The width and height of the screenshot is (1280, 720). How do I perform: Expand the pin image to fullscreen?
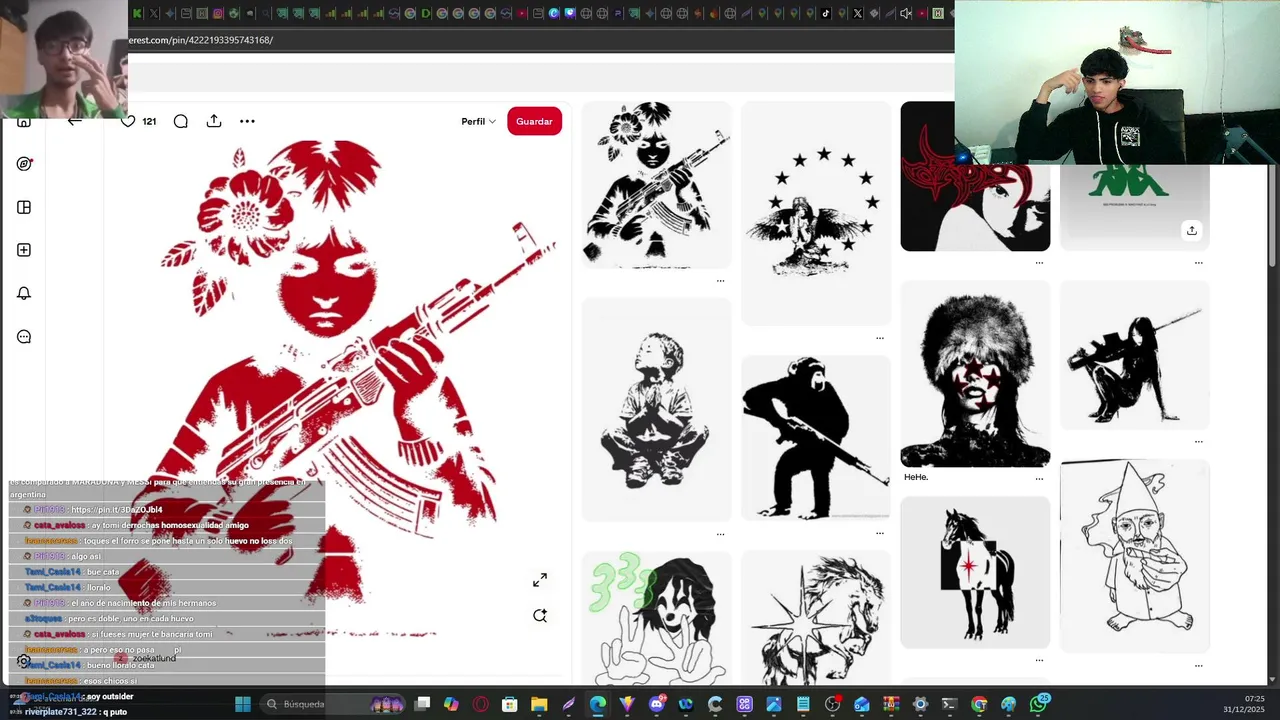point(540,580)
